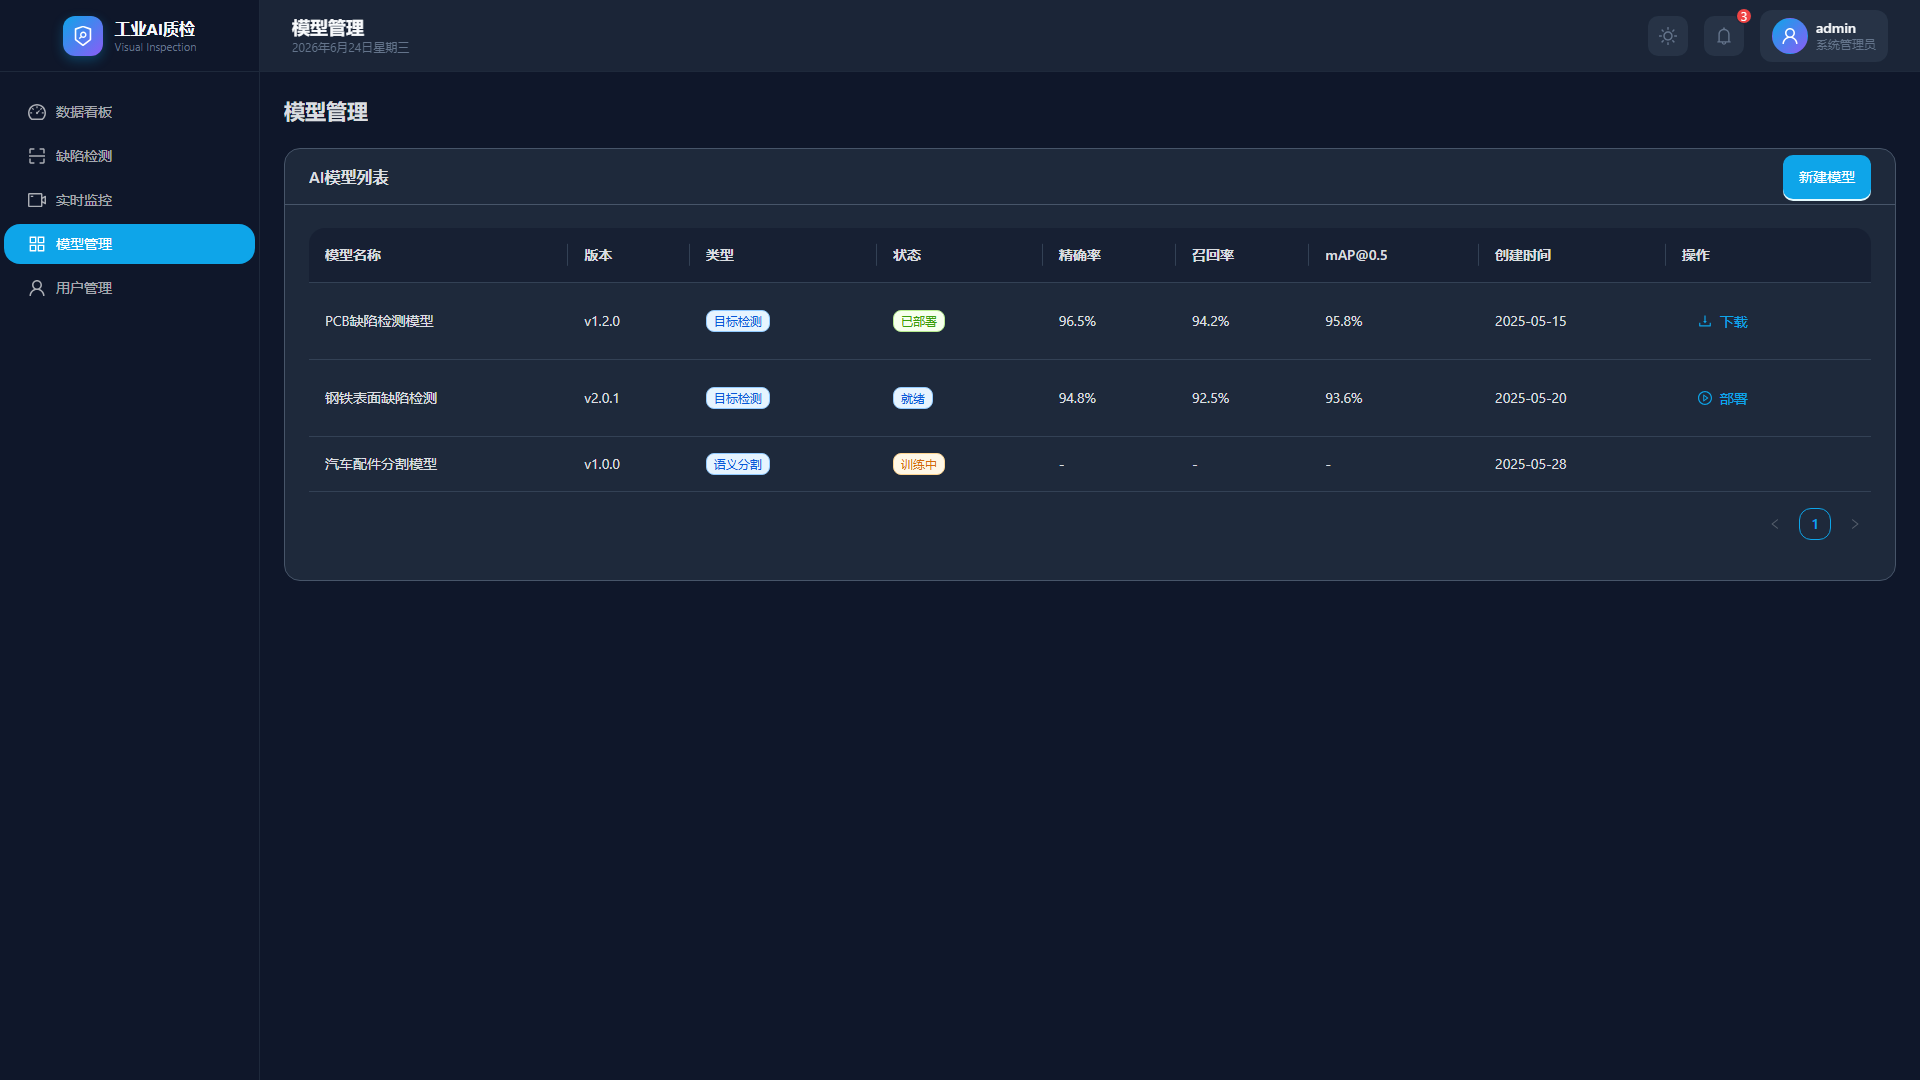This screenshot has width=1920, height=1080.
Task: Click the 缺陷检测 scan icon
Action: 37,156
